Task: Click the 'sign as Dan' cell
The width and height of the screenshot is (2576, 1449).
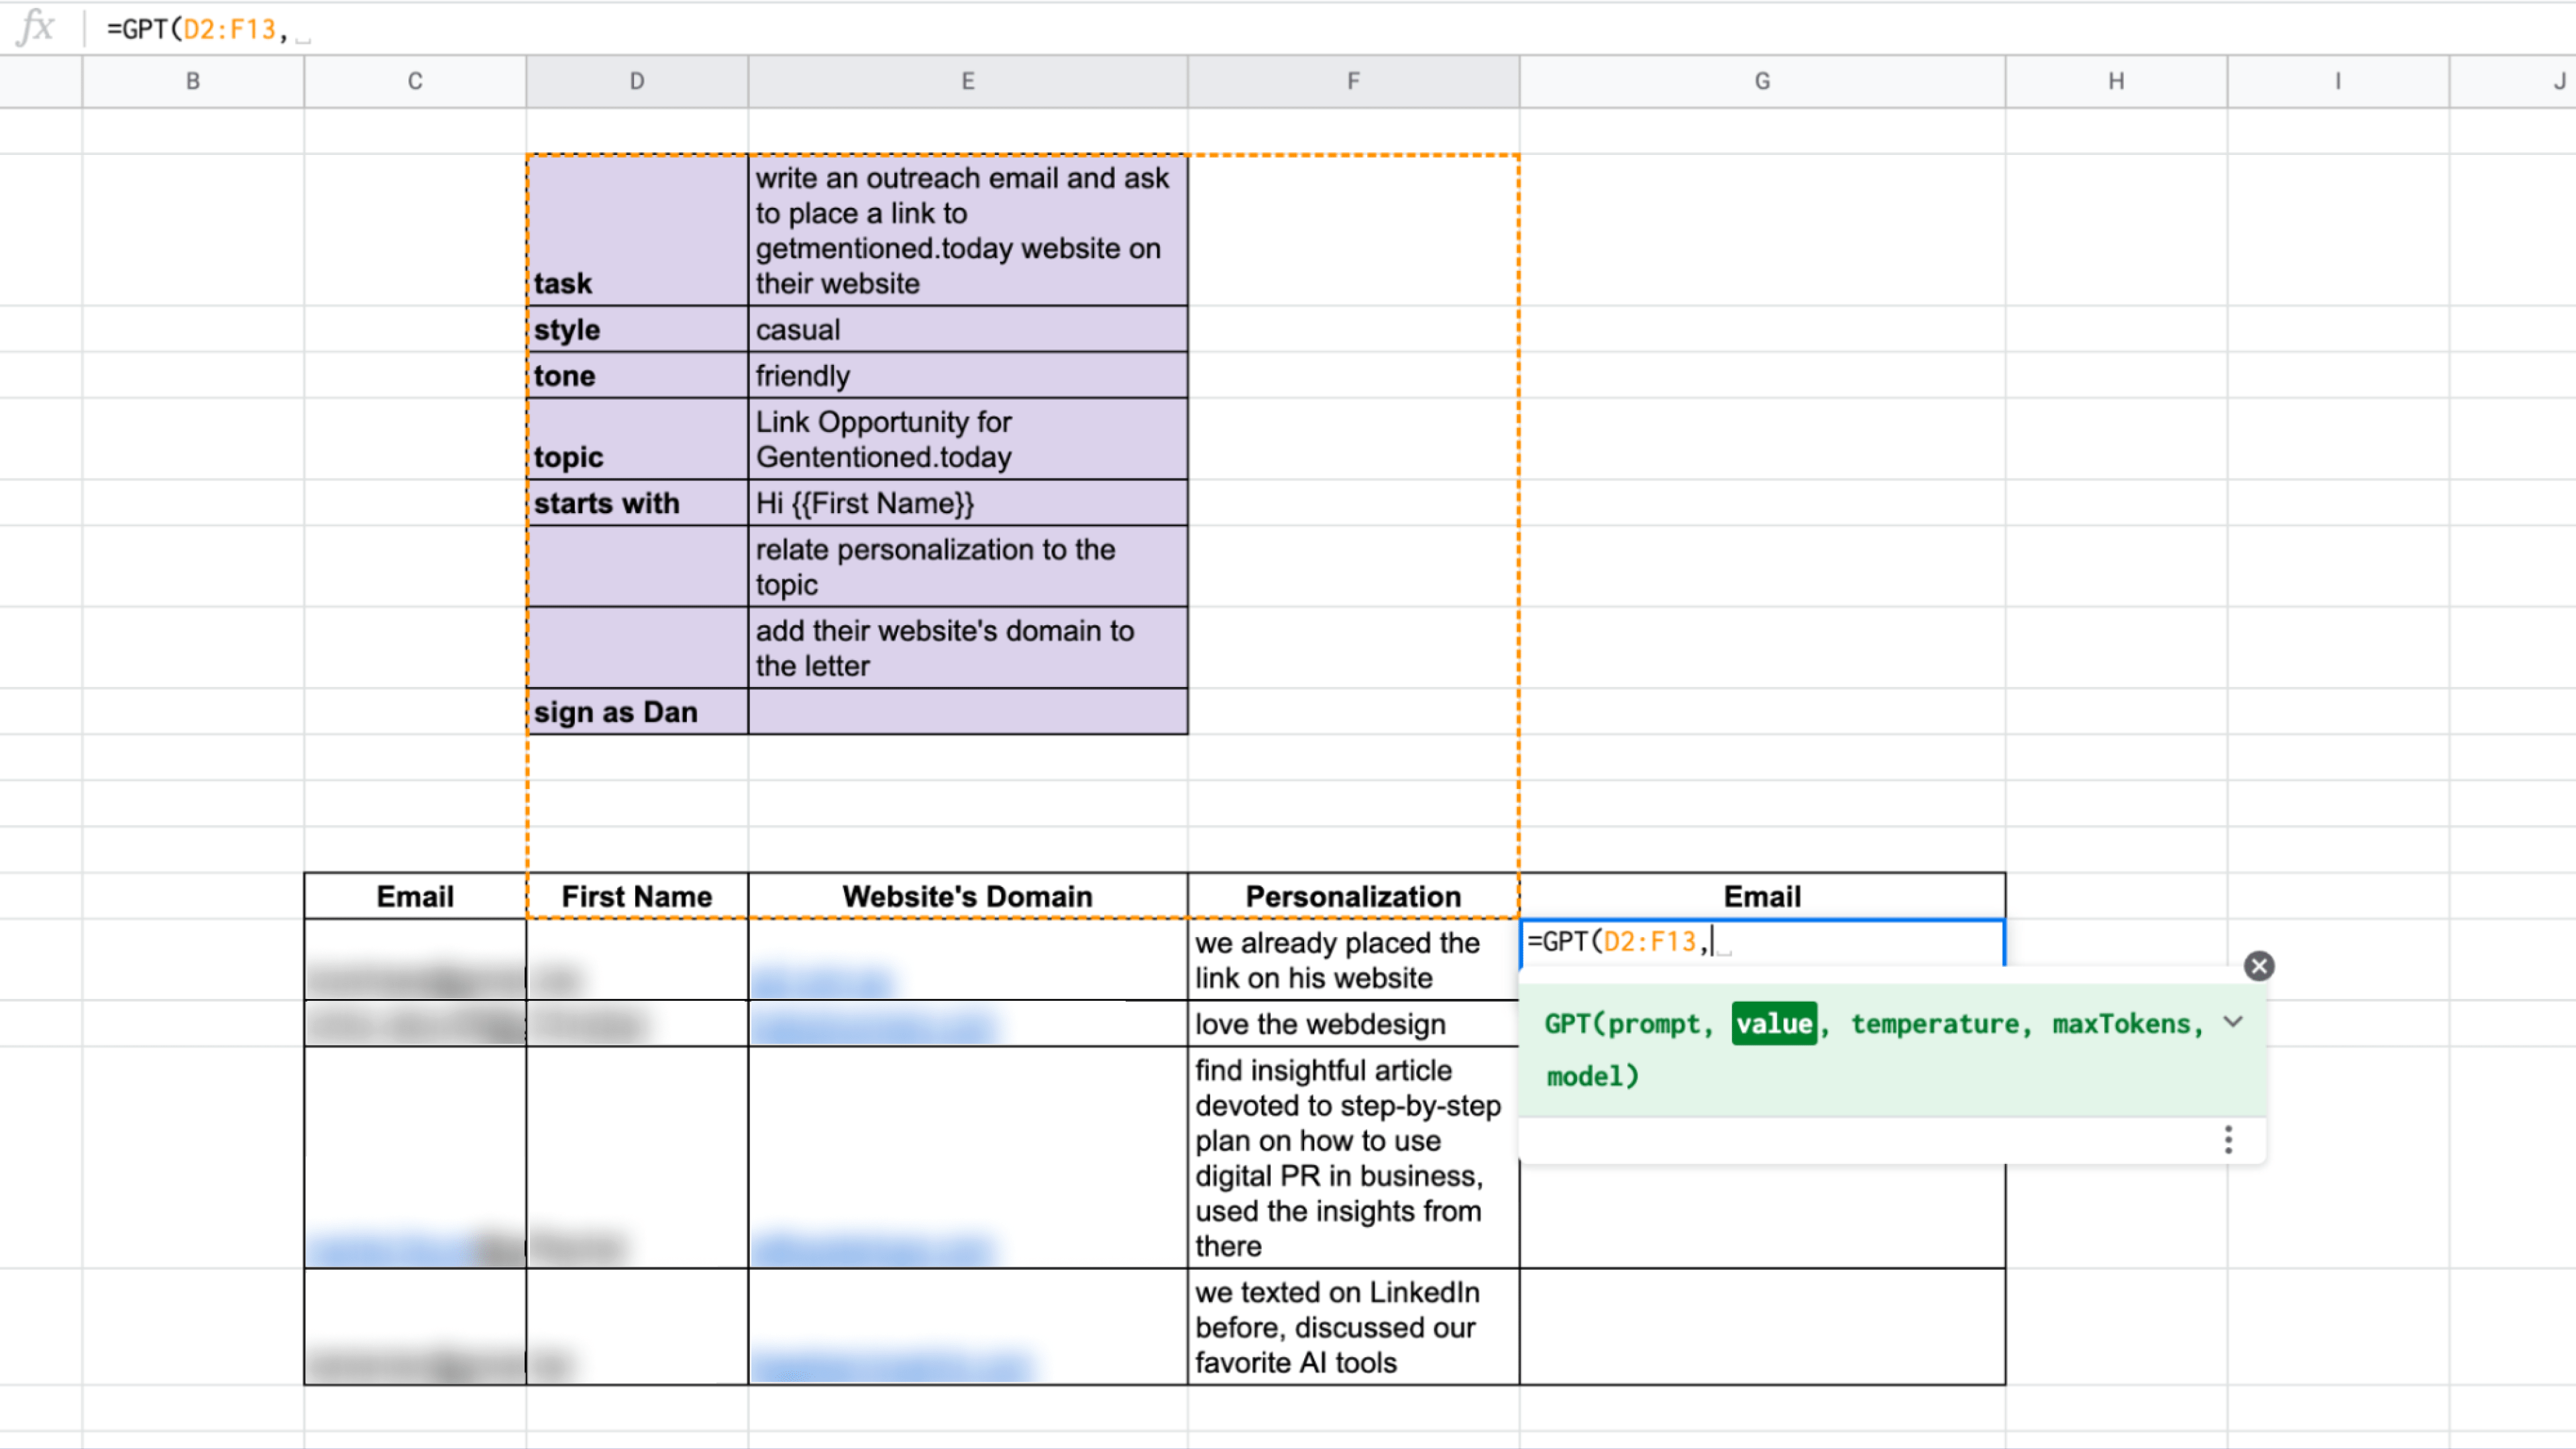Action: click(637, 712)
